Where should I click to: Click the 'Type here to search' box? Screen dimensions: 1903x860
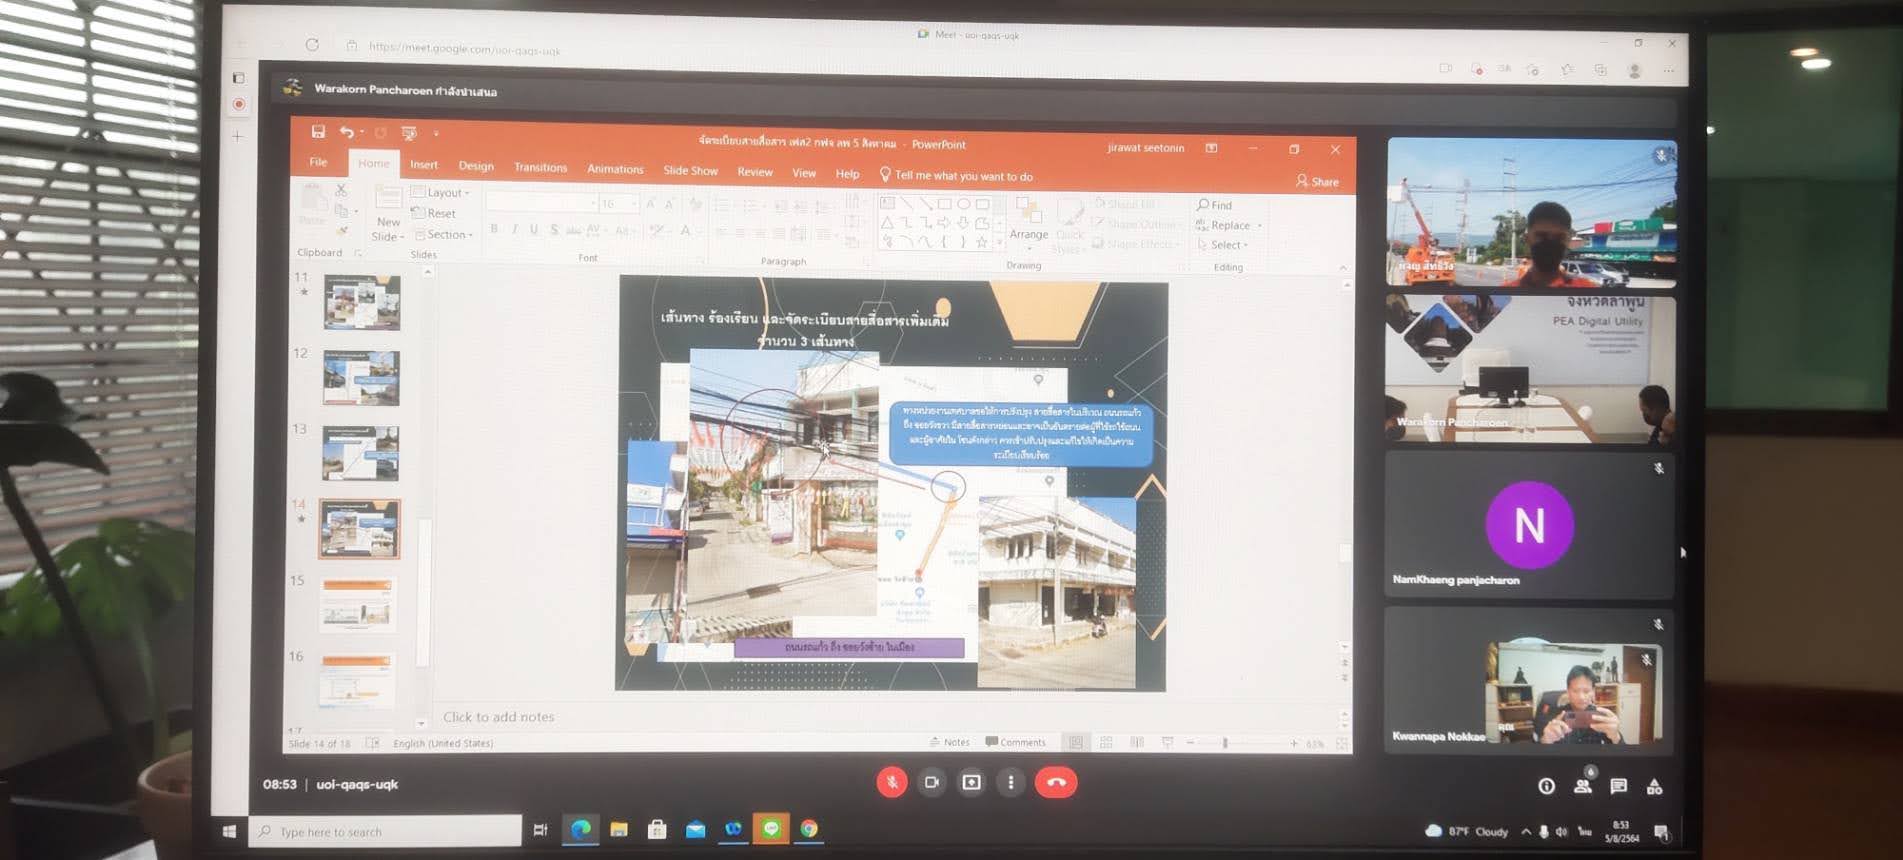point(386,831)
